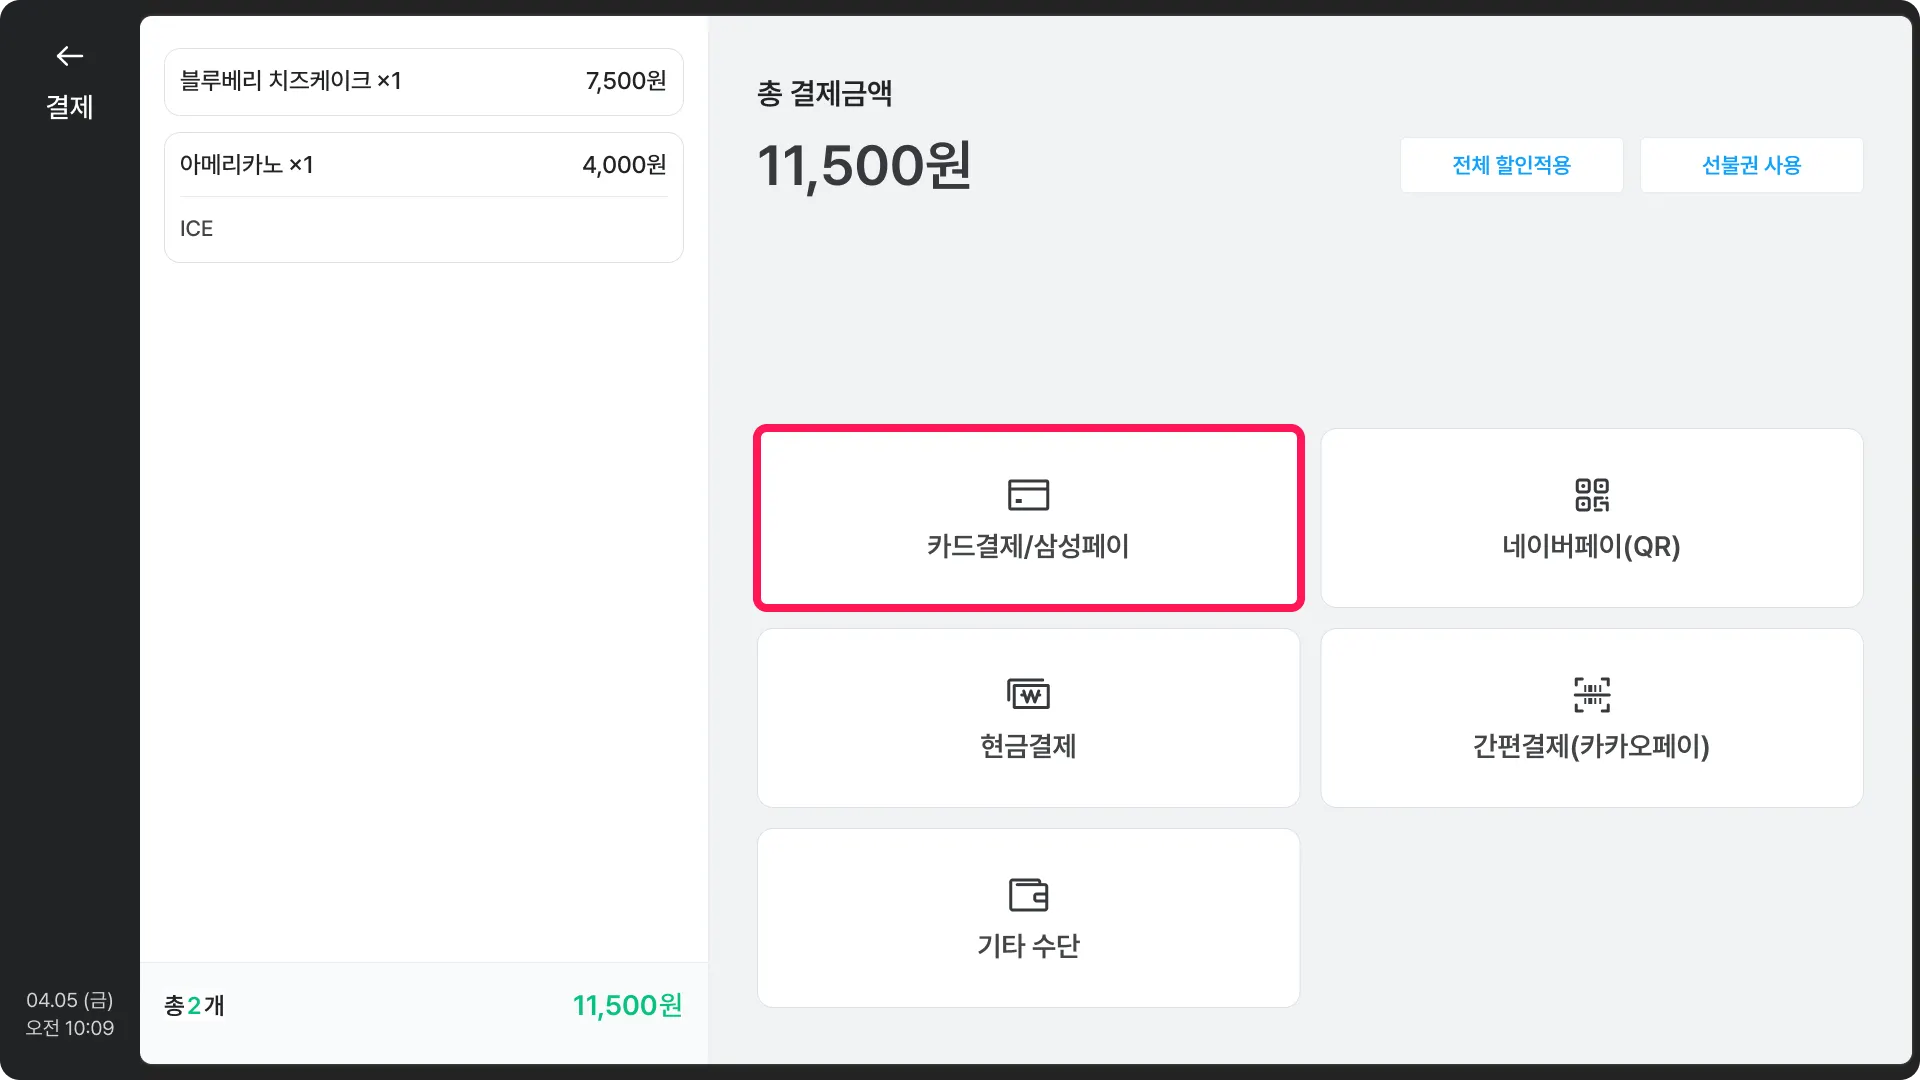This screenshot has width=1920, height=1080.
Task: Click the 총 2개 item count
Action: (194, 1005)
